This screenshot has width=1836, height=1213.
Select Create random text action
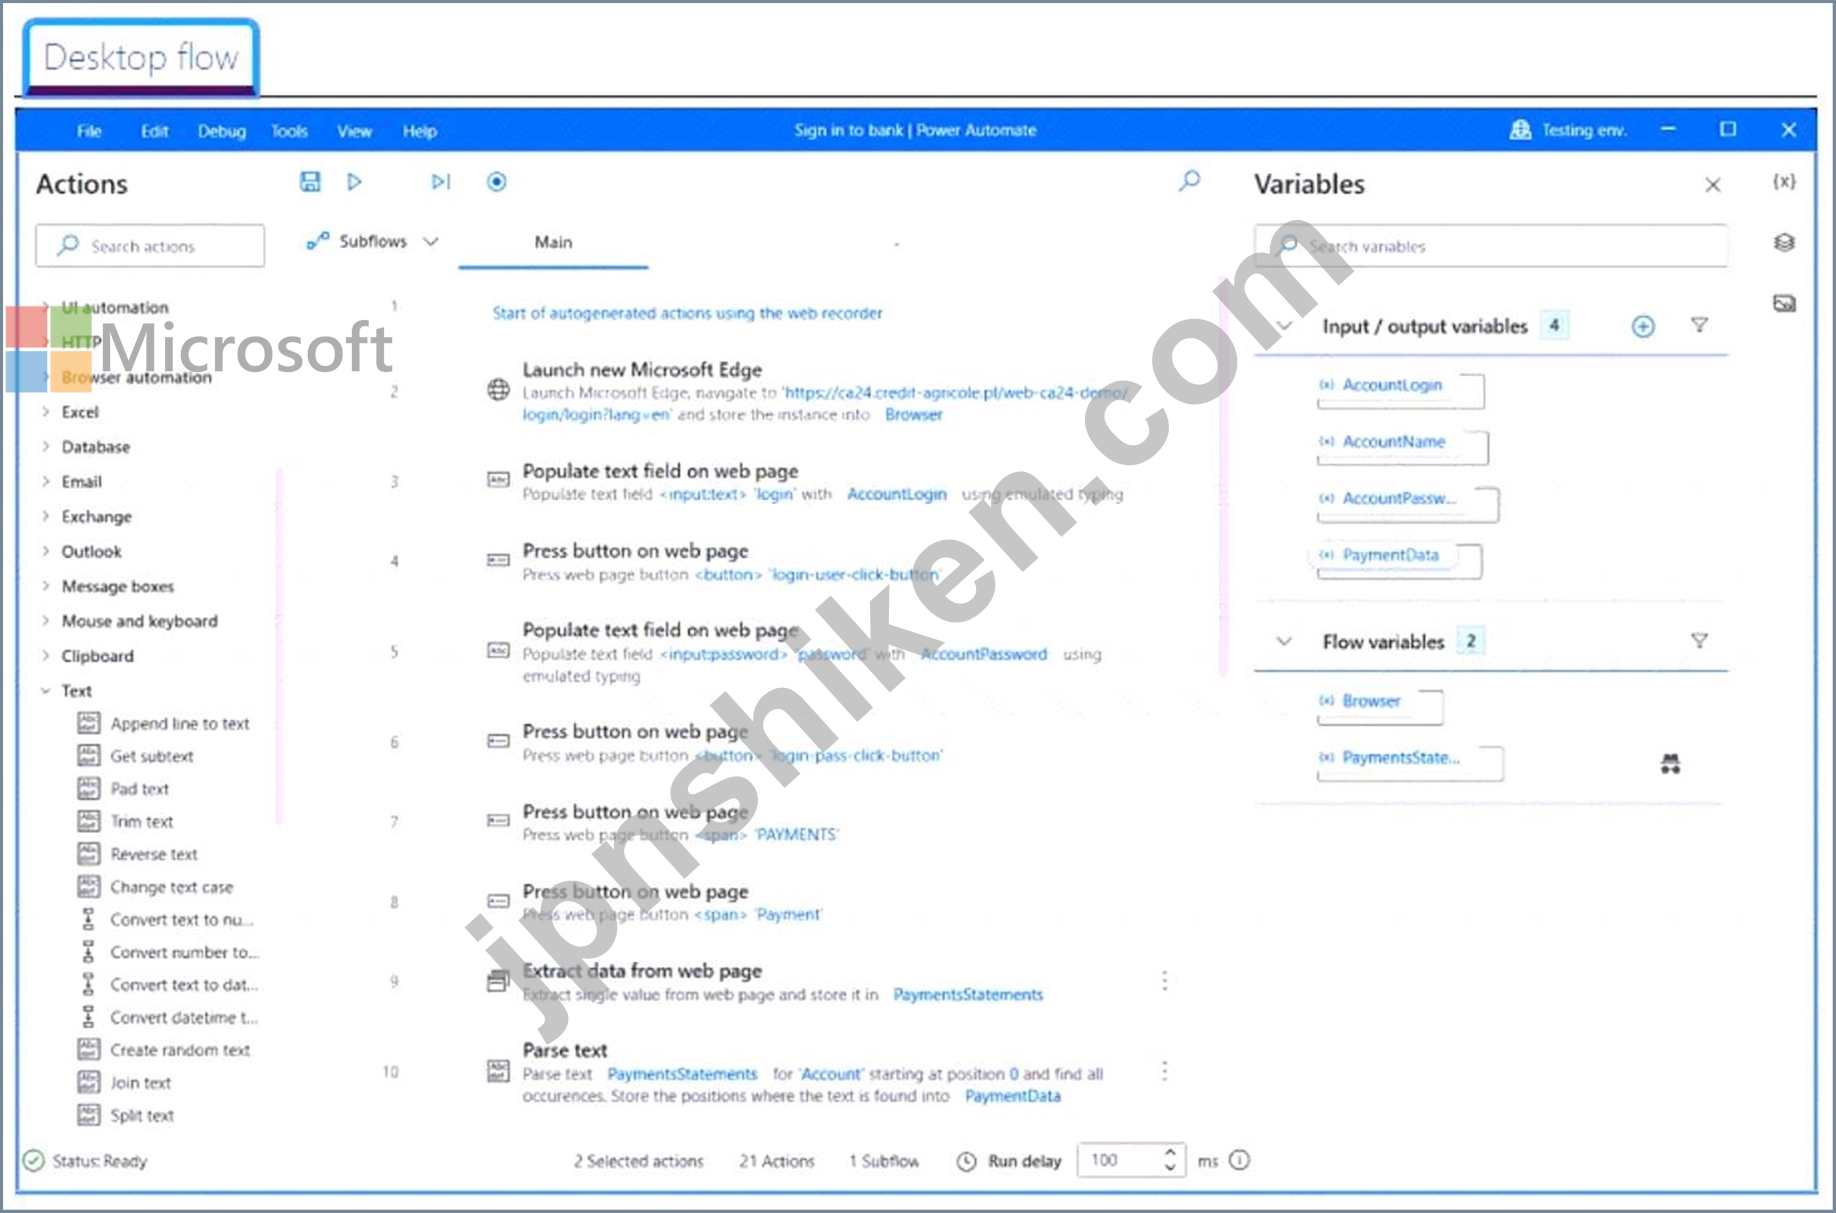[164, 1050]
